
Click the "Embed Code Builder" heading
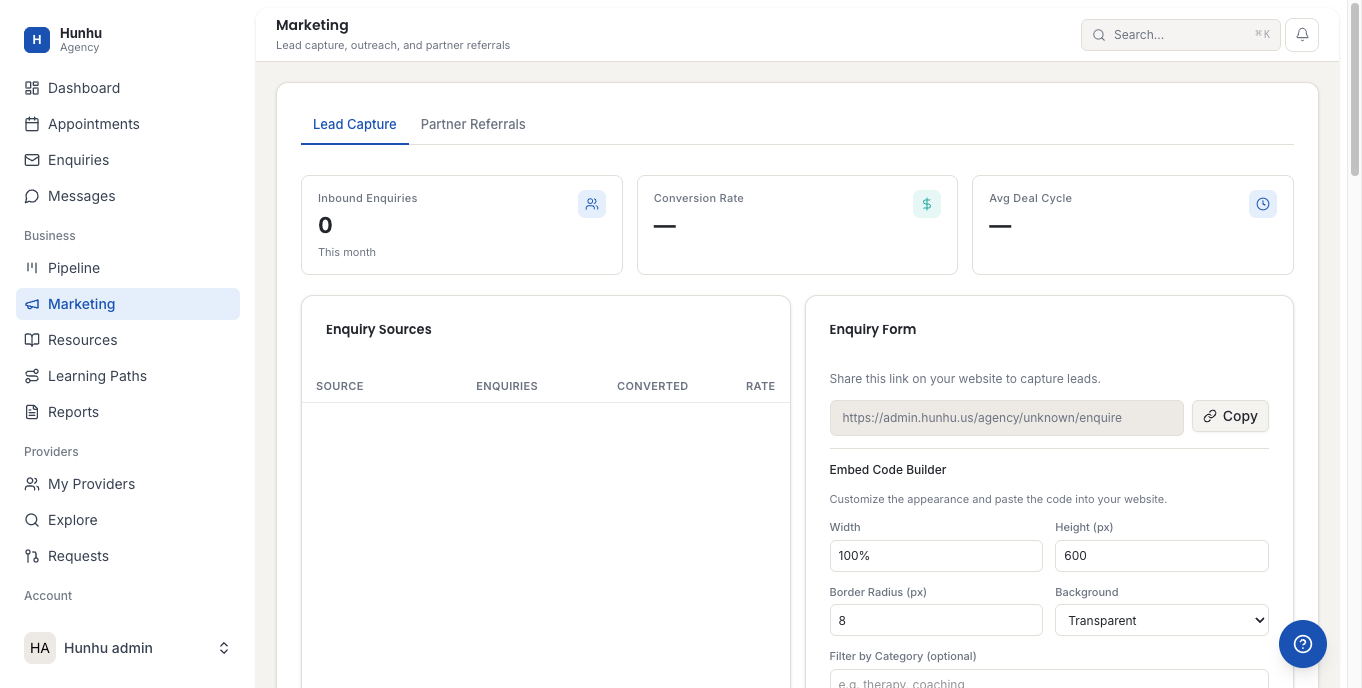click(x=888, y=470)
